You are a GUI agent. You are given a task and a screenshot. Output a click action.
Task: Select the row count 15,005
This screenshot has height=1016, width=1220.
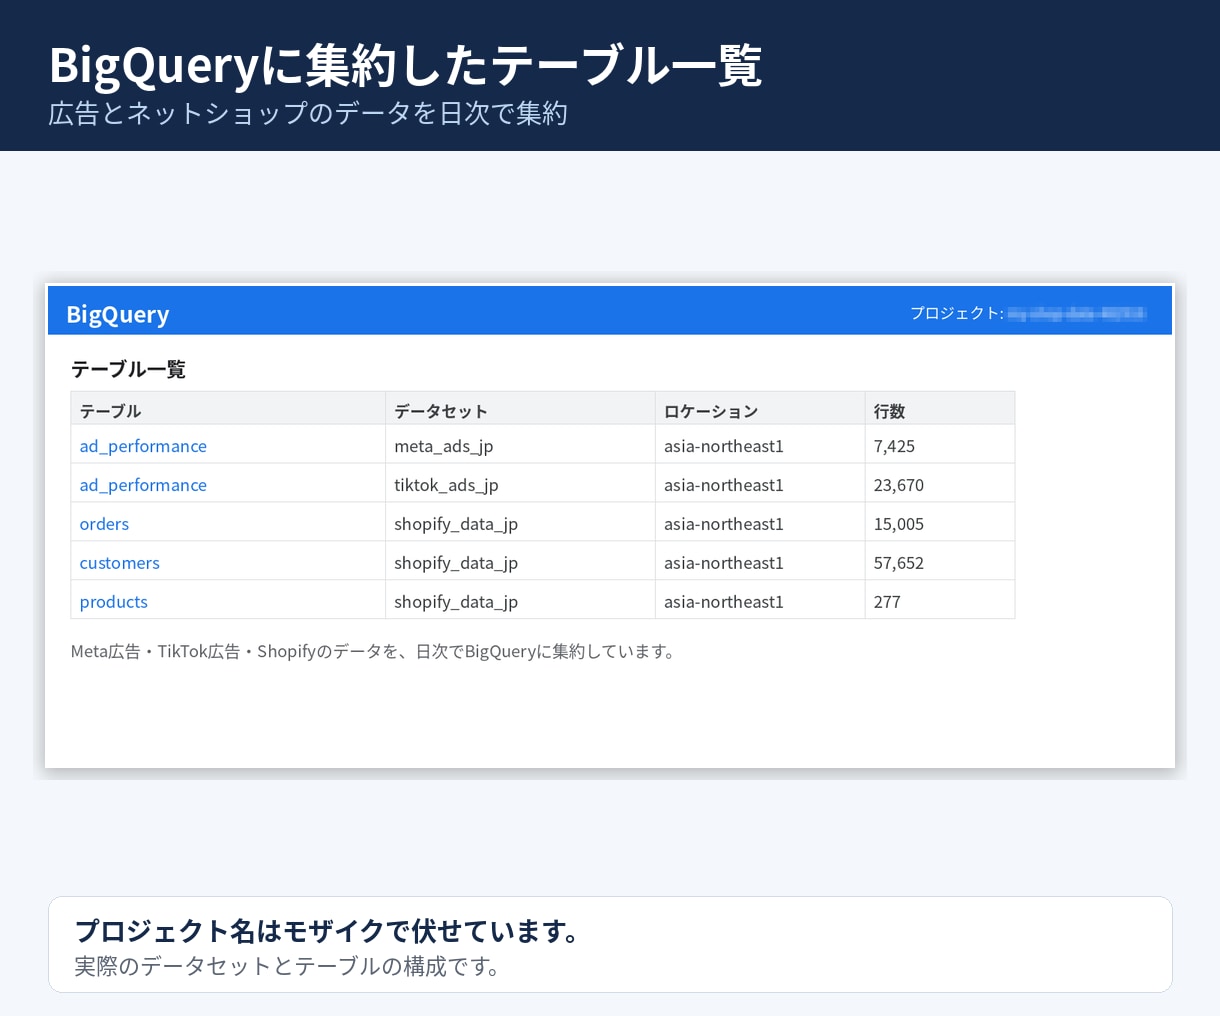point(899,524)
